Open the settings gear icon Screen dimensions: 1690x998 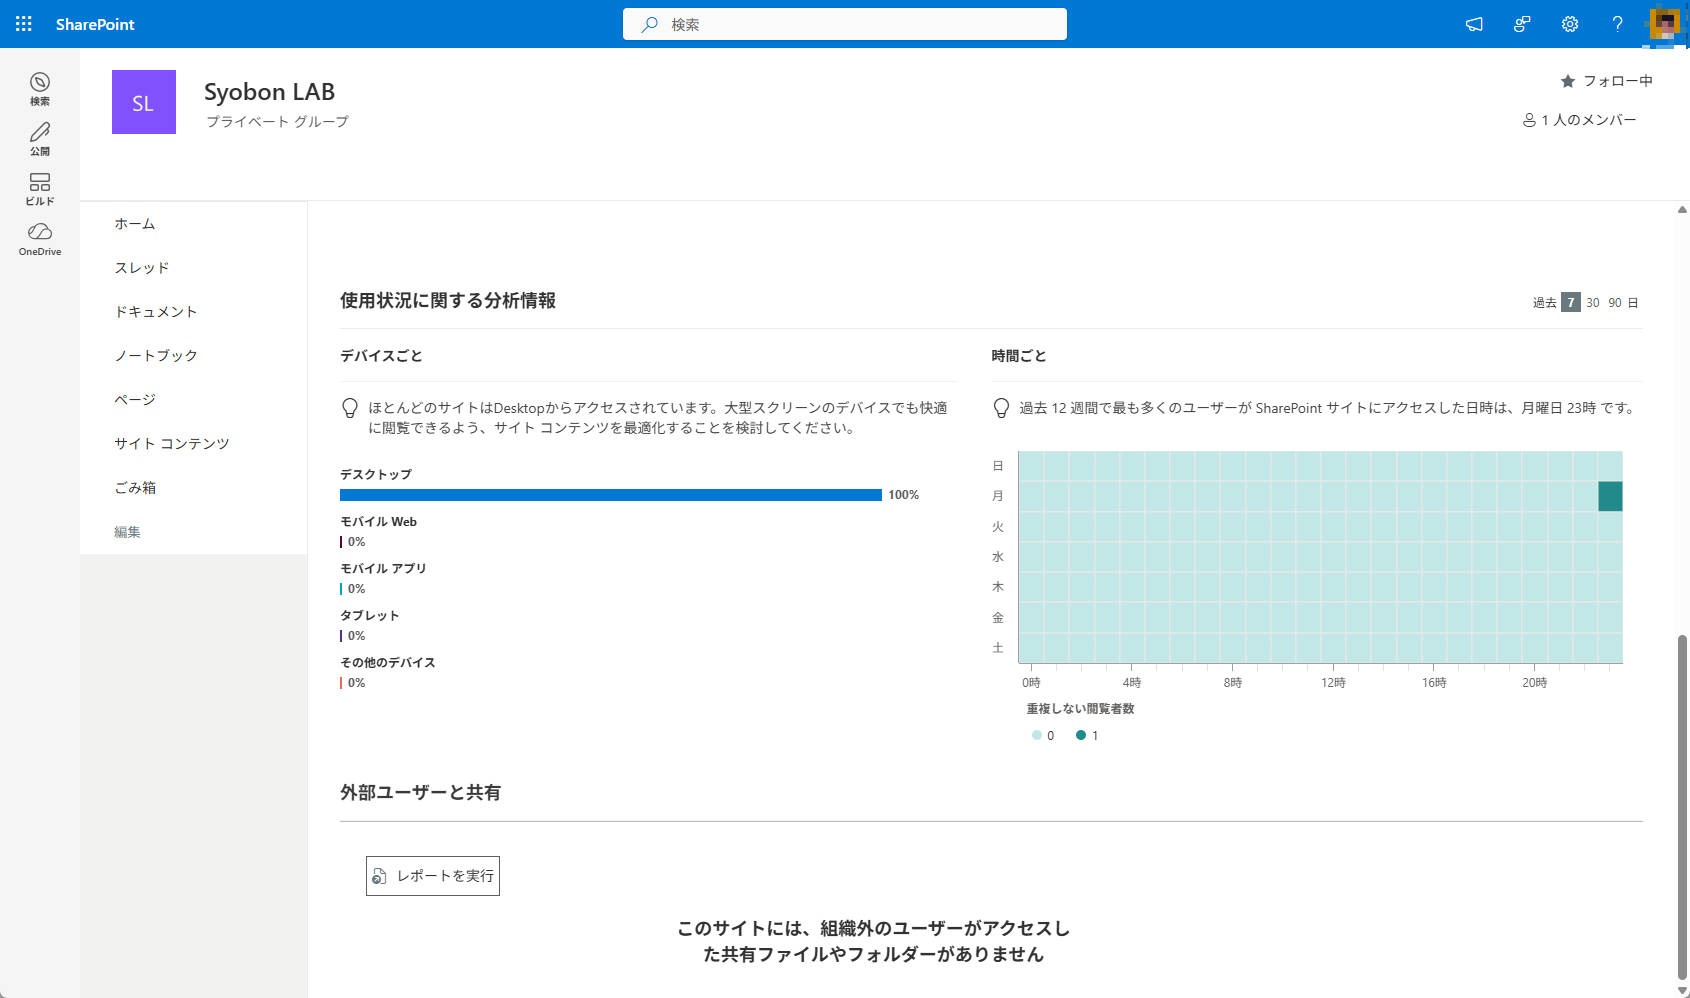(1570, 24)
